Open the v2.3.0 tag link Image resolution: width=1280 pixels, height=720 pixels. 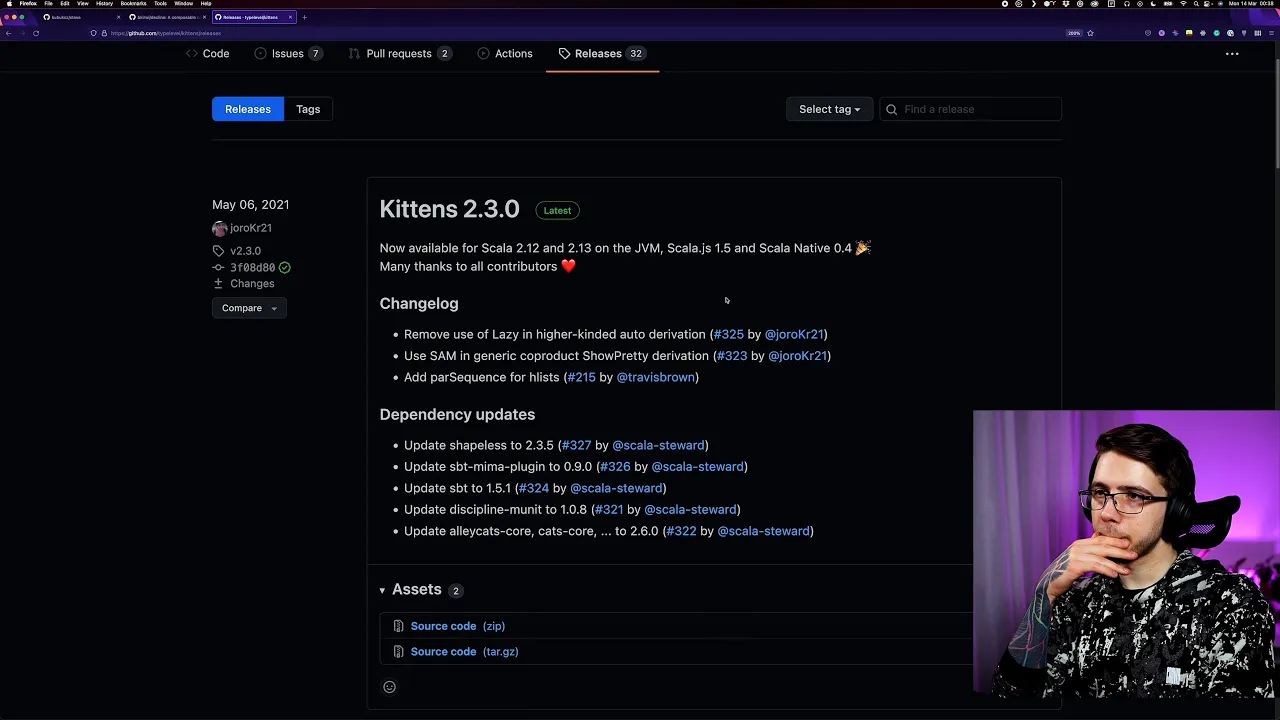[245, 251]
